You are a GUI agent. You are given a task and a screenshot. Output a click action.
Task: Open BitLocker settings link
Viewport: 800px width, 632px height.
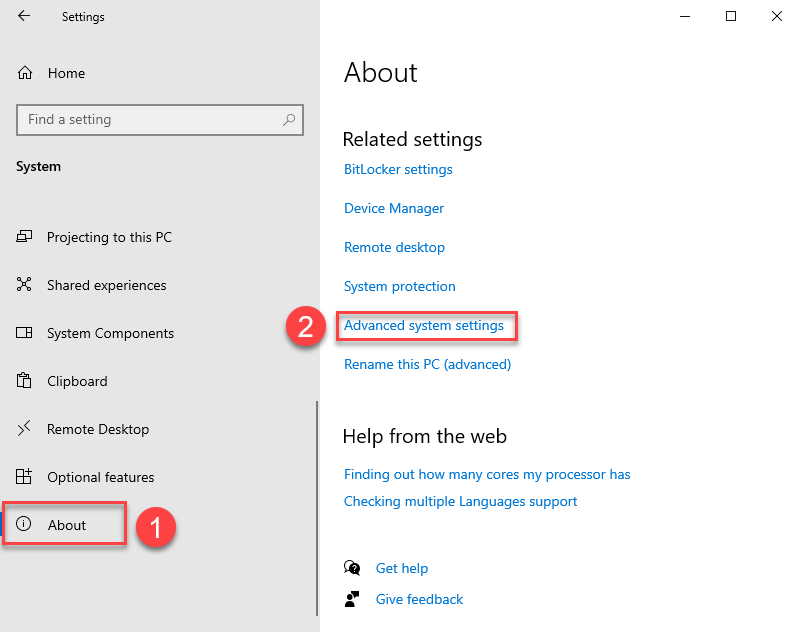point(398,169)
